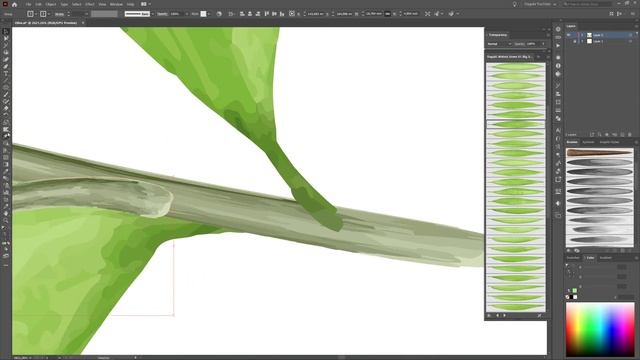Open the Object menu

(x=51, y=4)
